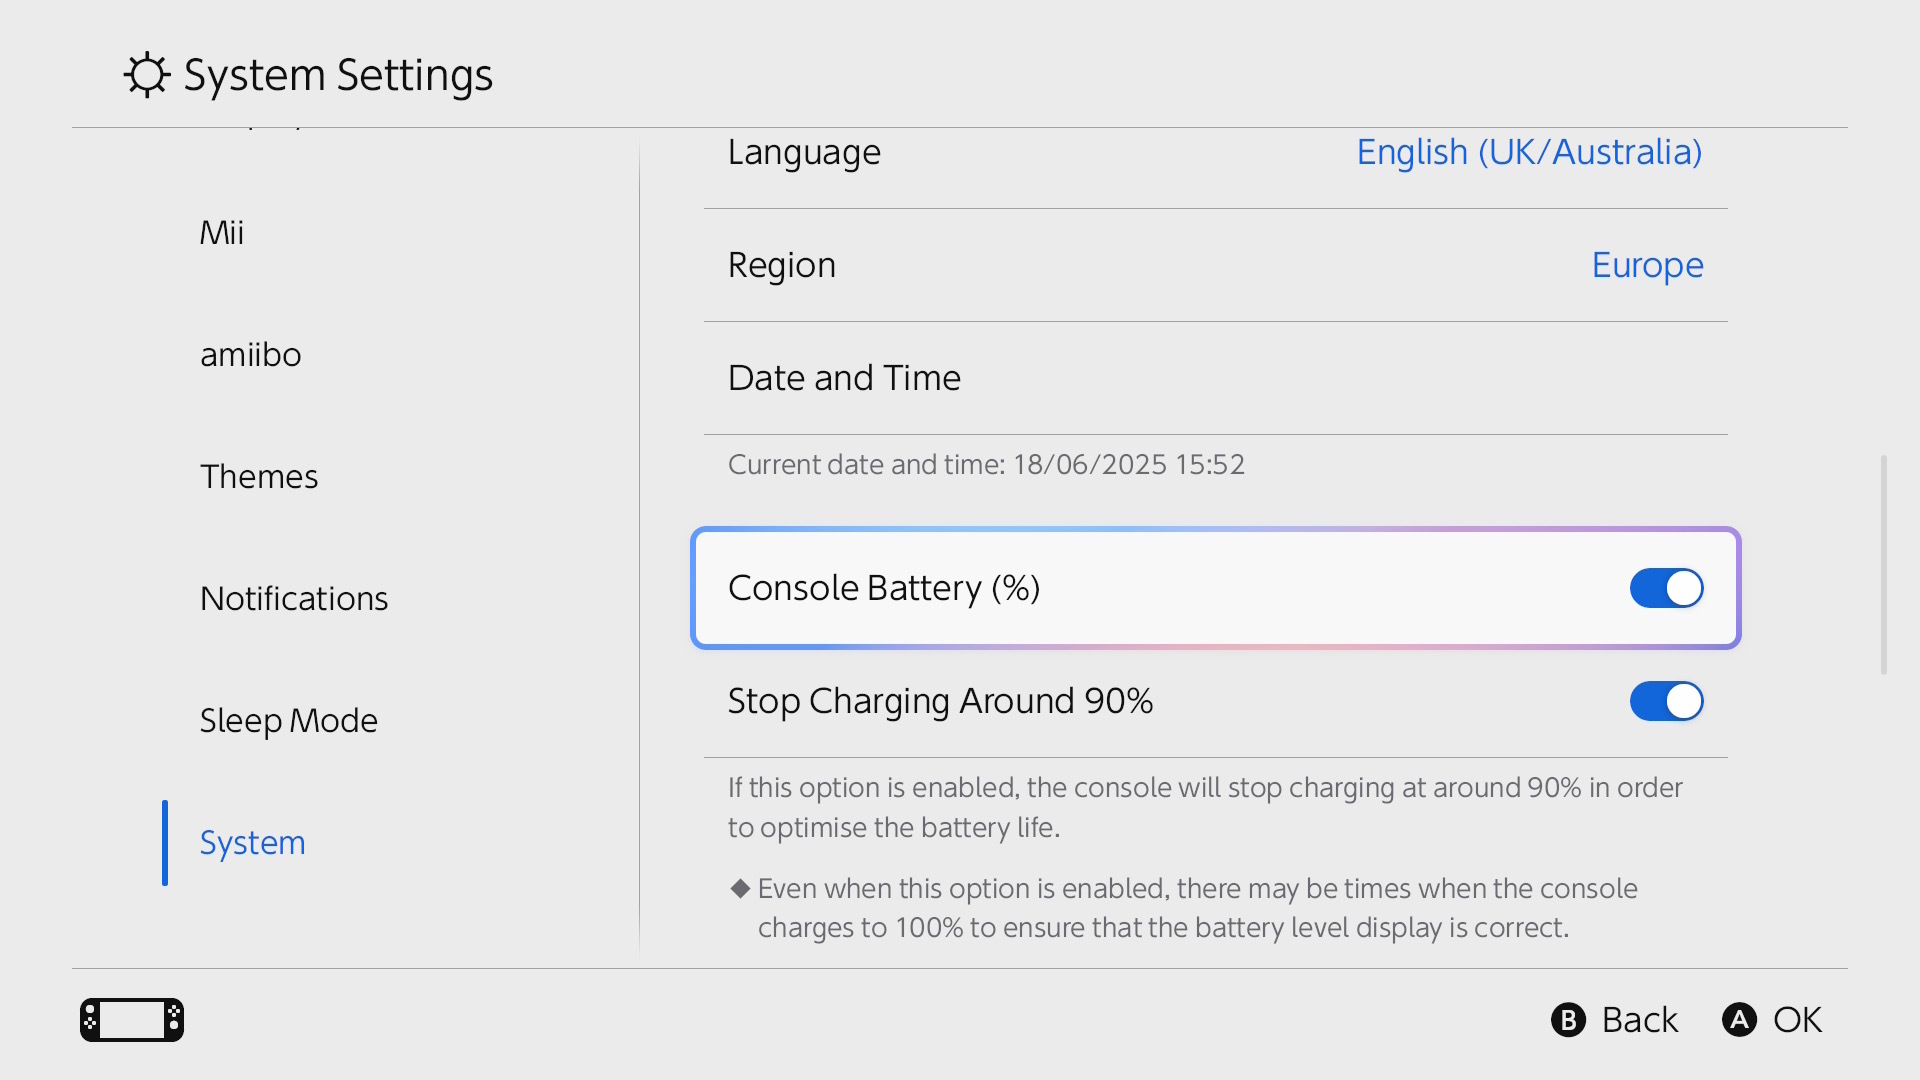This screenshot has height=1080, width=1920.
Task: Select the Stop Charging Around 90% label
Action: tap(940, 701)
